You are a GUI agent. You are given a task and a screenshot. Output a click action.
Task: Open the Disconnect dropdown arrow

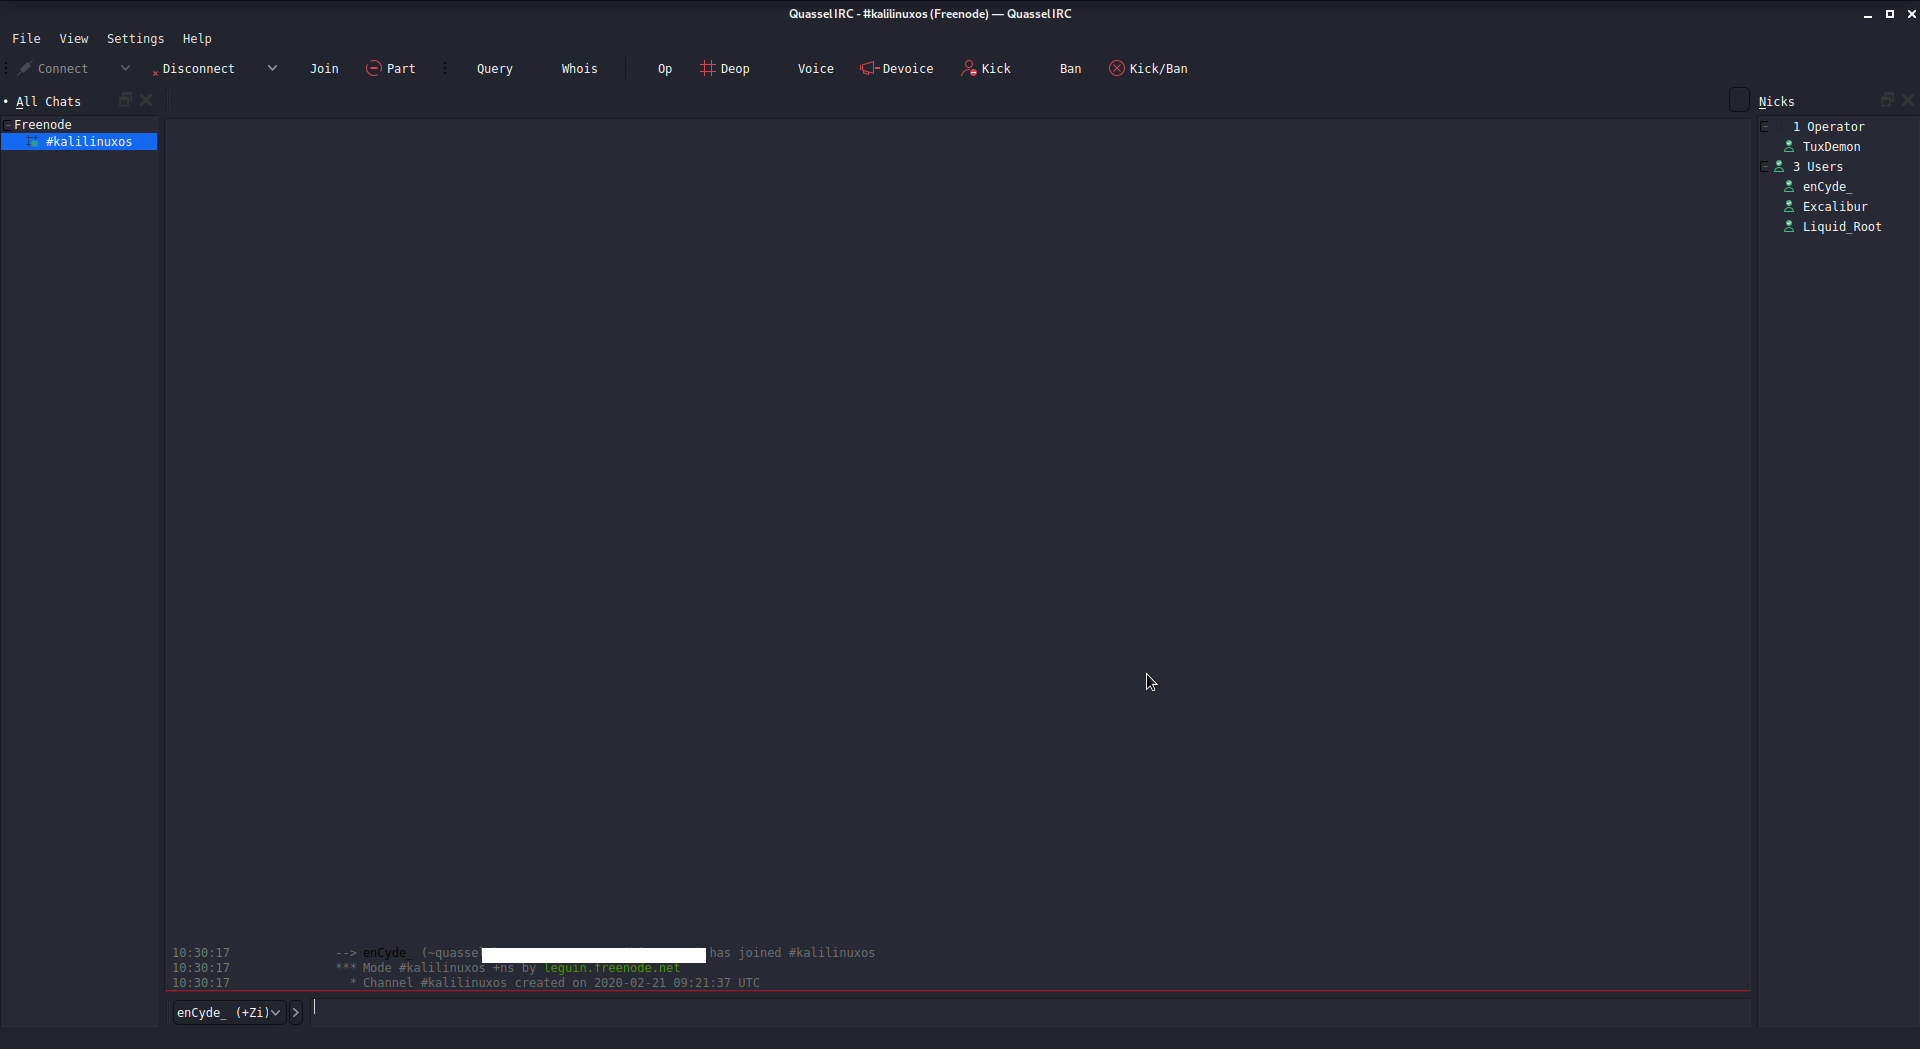[272, 68]
